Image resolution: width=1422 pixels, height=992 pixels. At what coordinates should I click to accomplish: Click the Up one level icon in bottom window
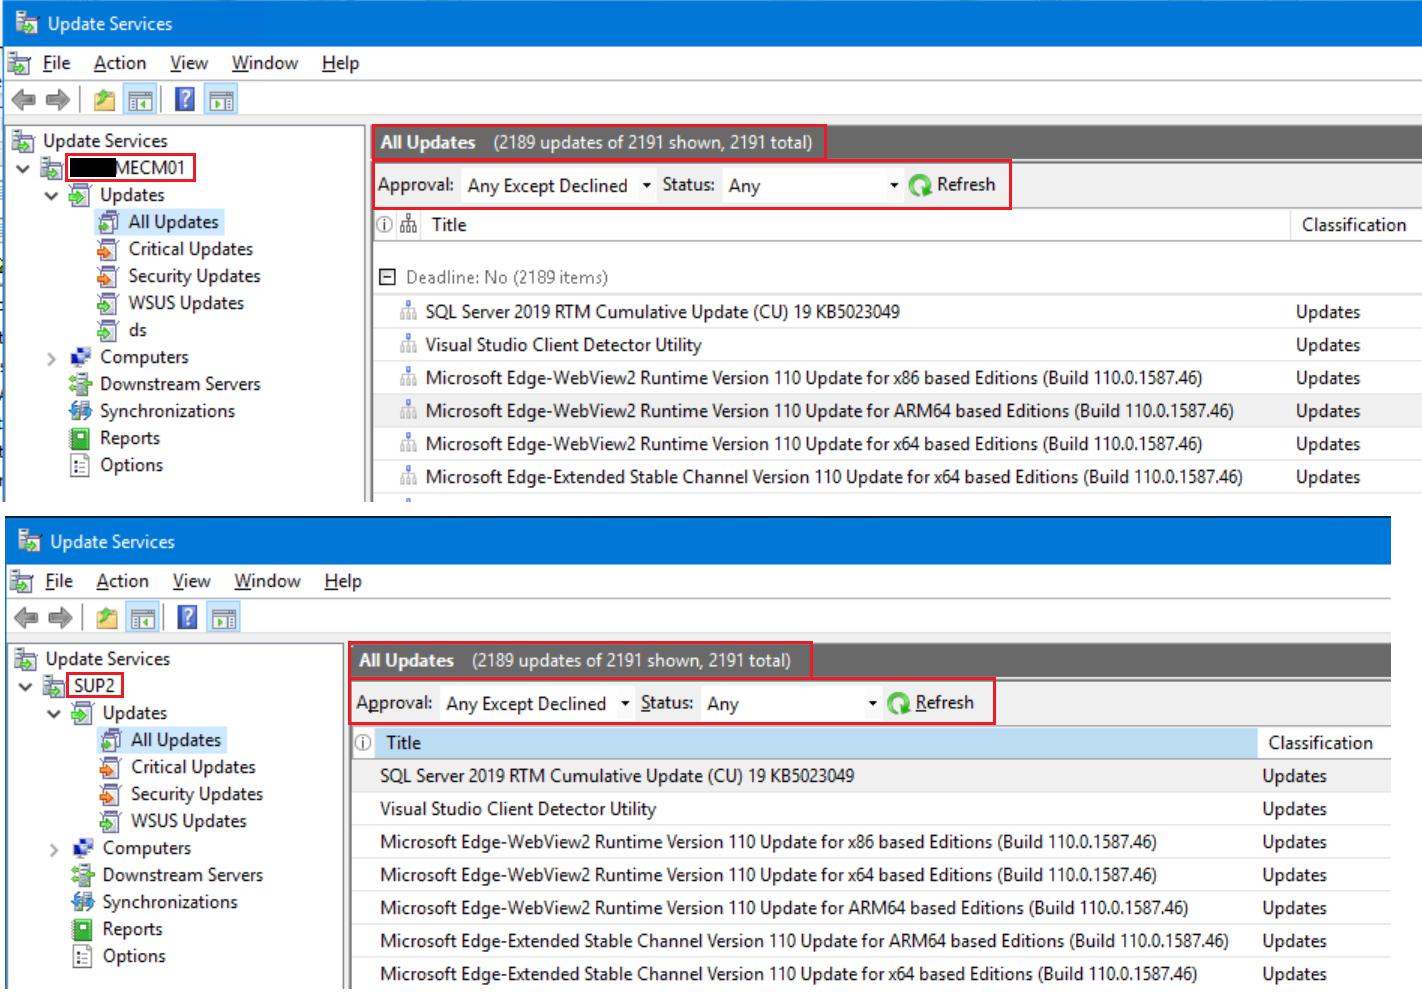point(107,618)
